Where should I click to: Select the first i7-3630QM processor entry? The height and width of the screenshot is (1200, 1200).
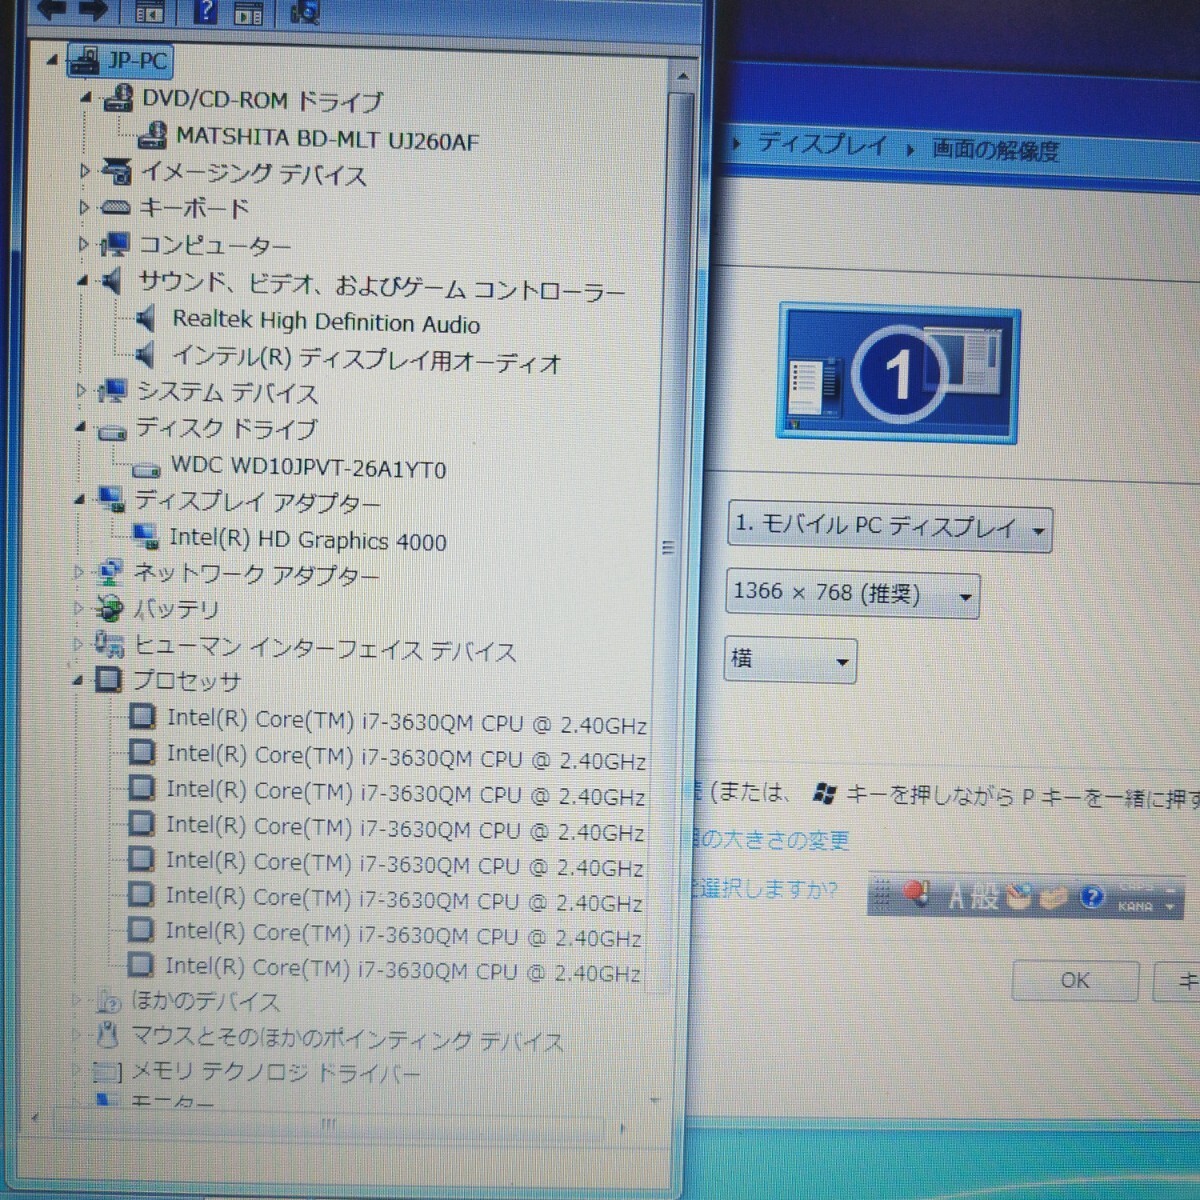(406, 721)
